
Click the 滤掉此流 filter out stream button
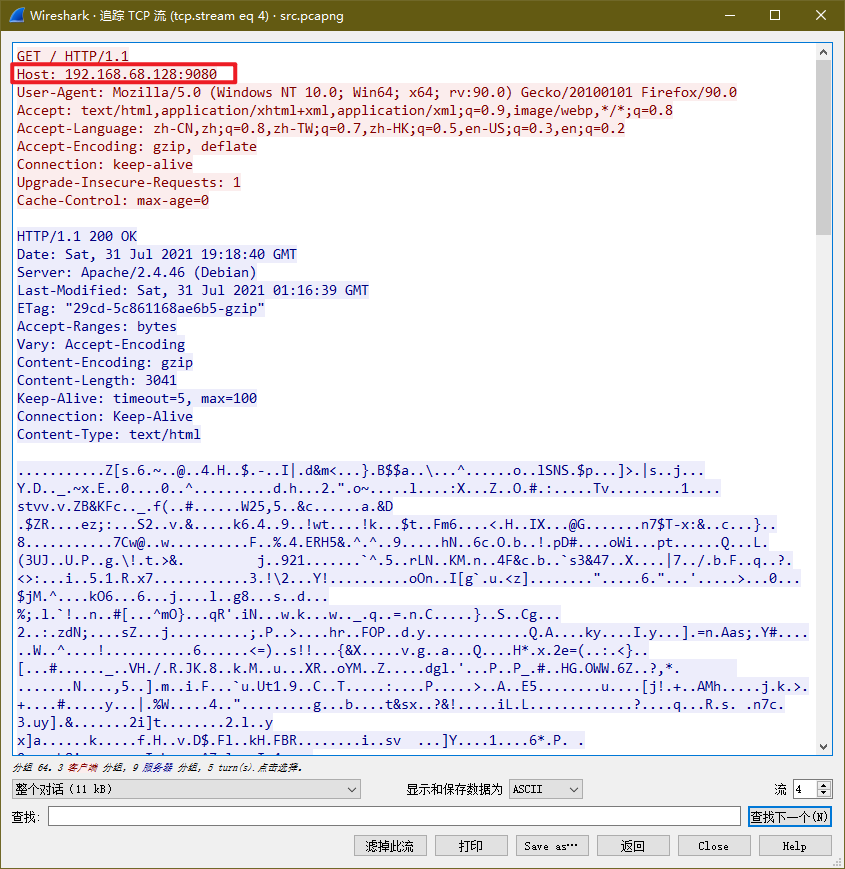390,846
